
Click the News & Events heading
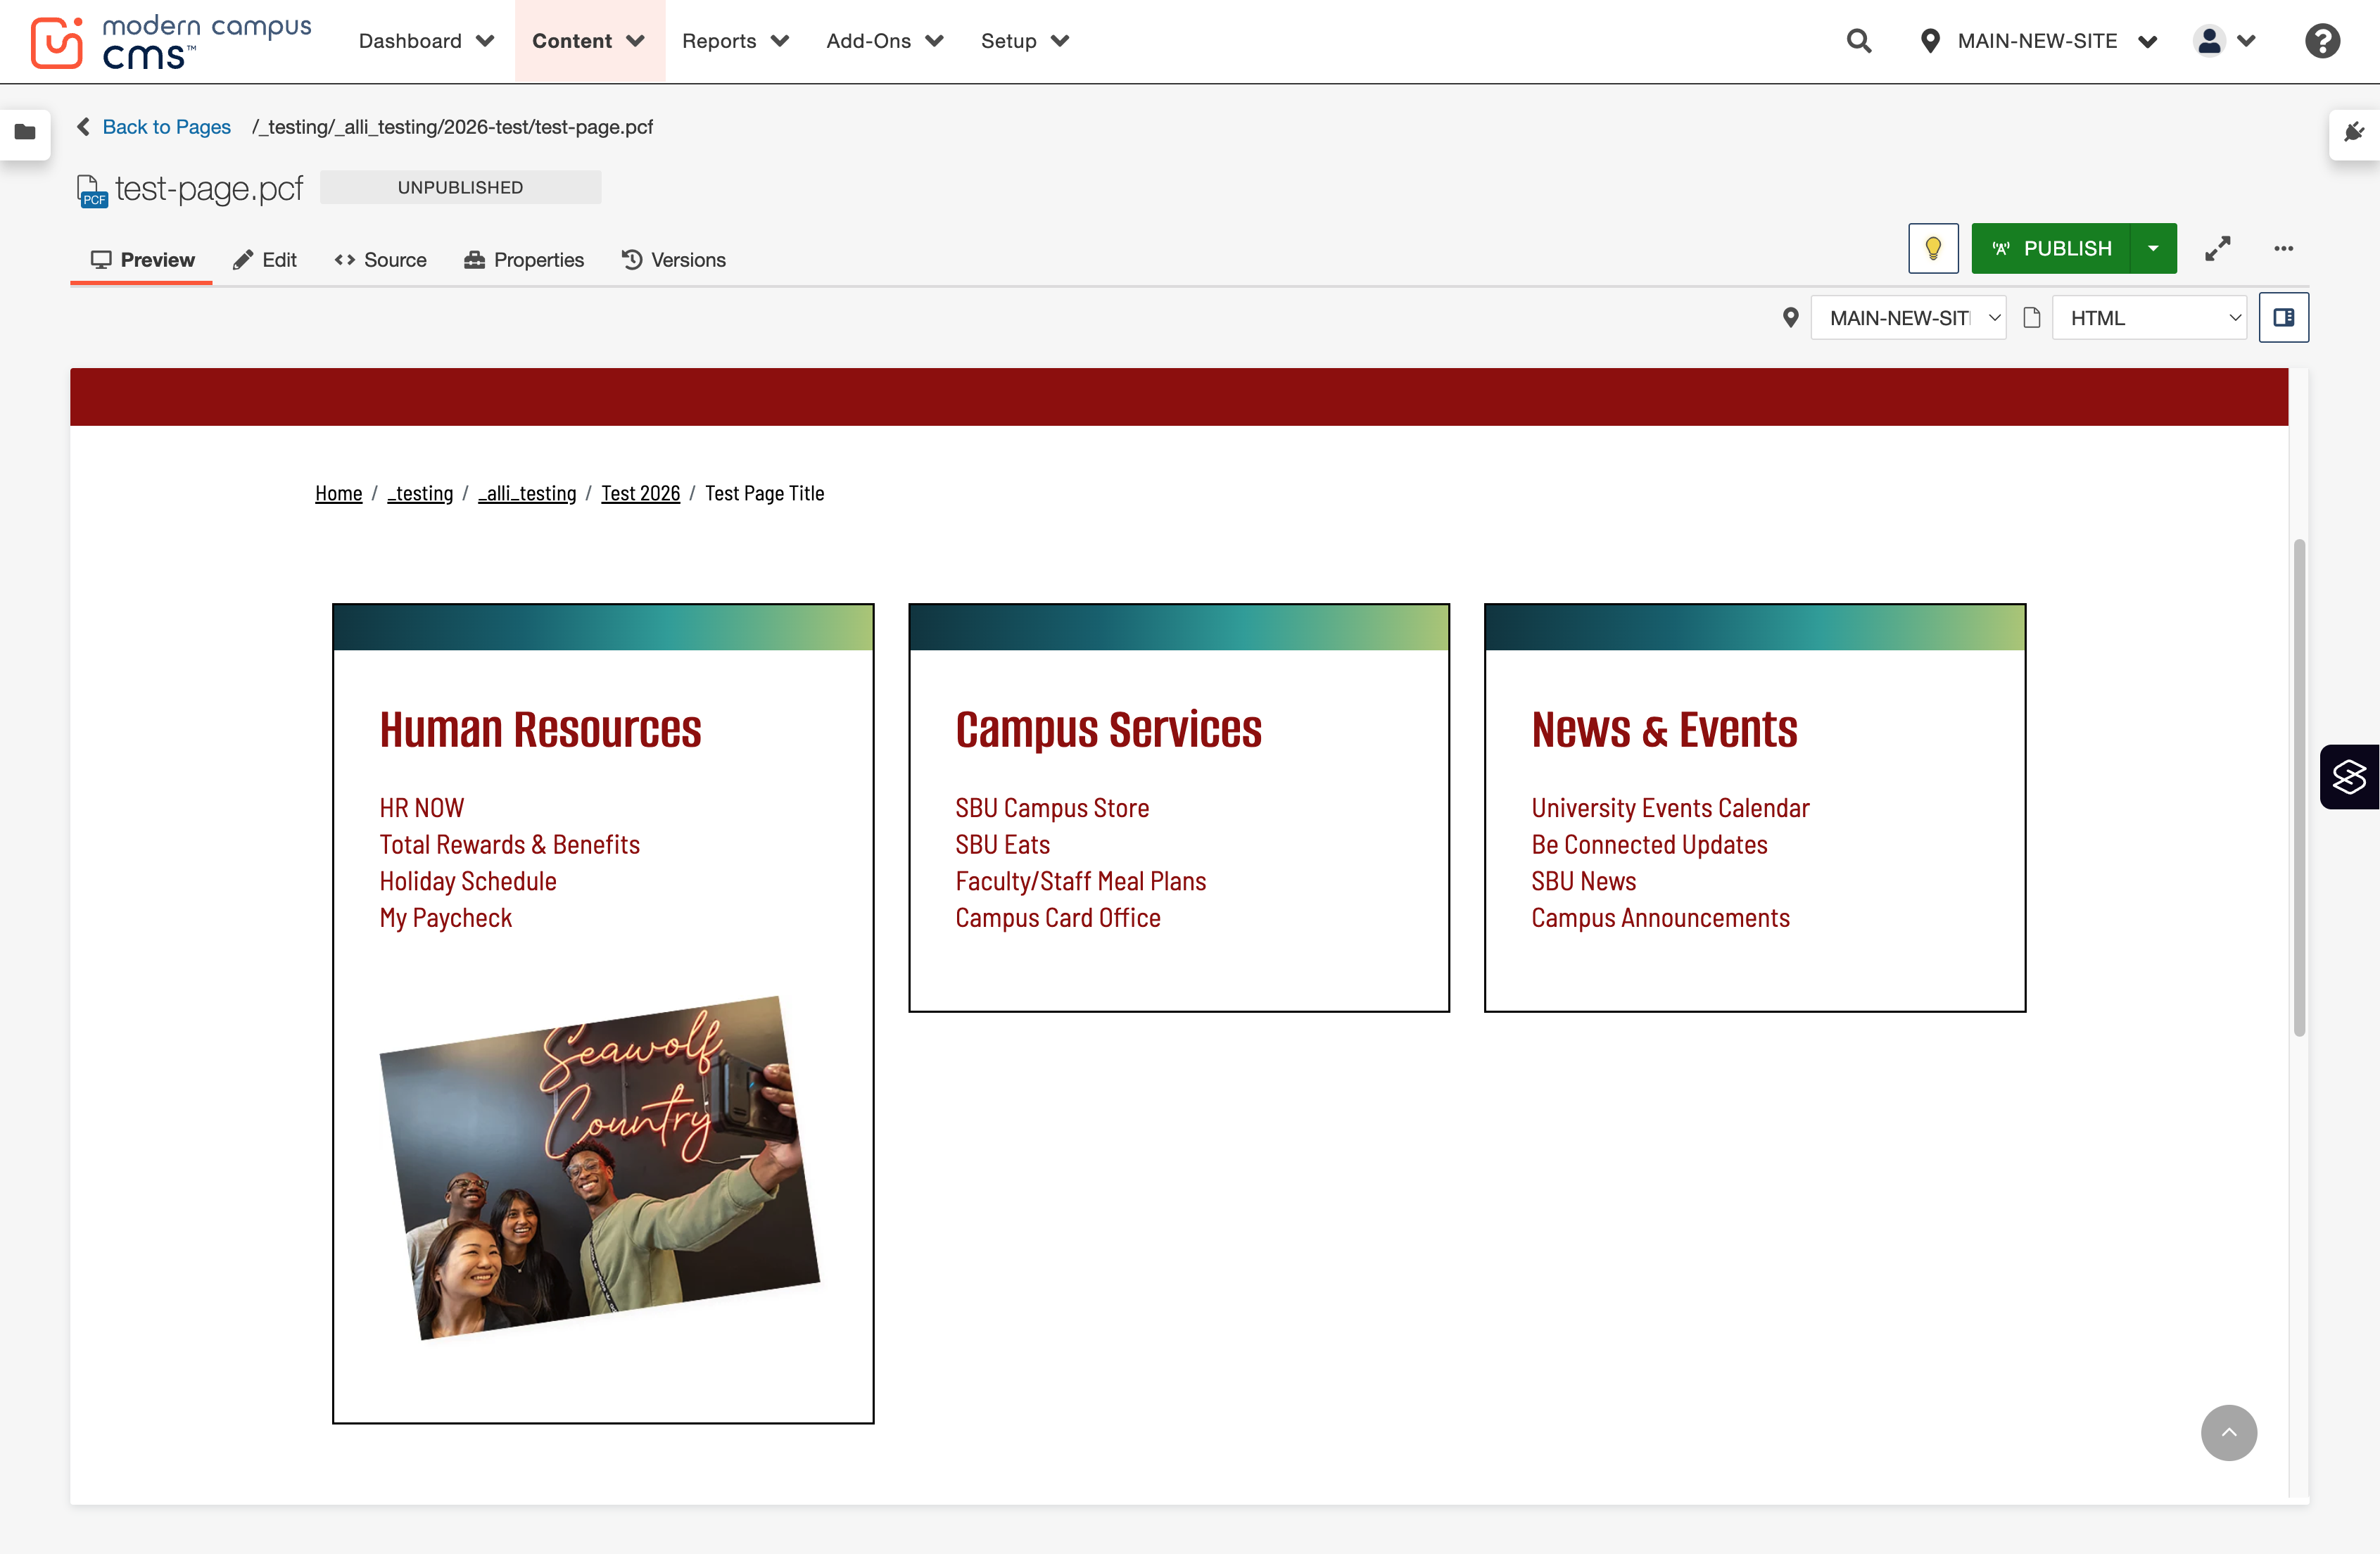(1664, 730)
